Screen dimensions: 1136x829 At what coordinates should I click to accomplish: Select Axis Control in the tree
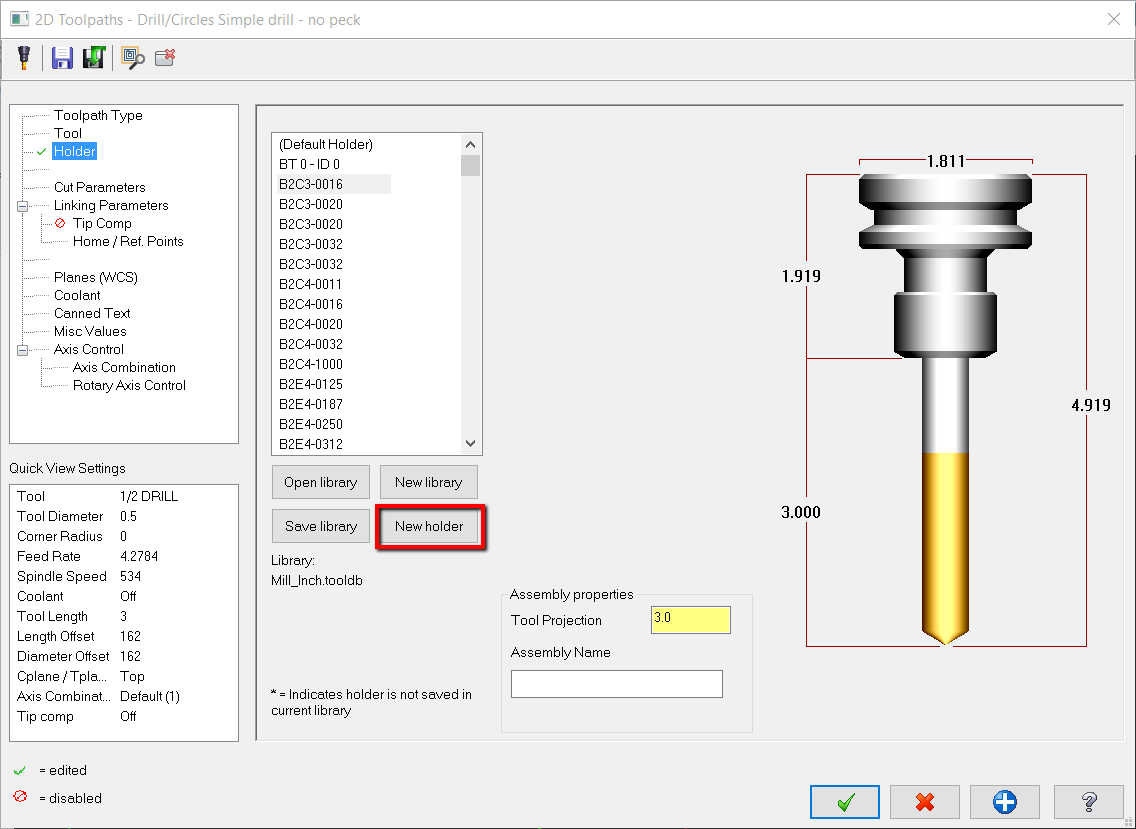point(88,349)
